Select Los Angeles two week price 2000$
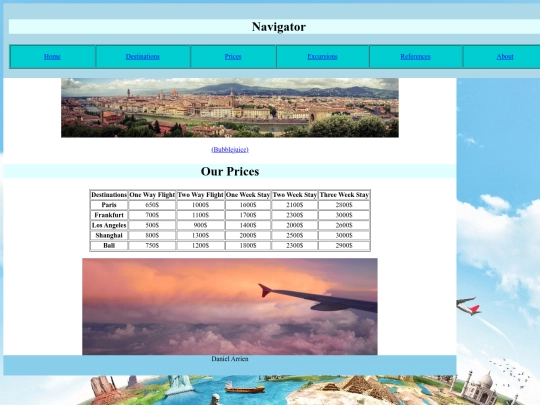540x405 pixels. click(x=294, y=225)
